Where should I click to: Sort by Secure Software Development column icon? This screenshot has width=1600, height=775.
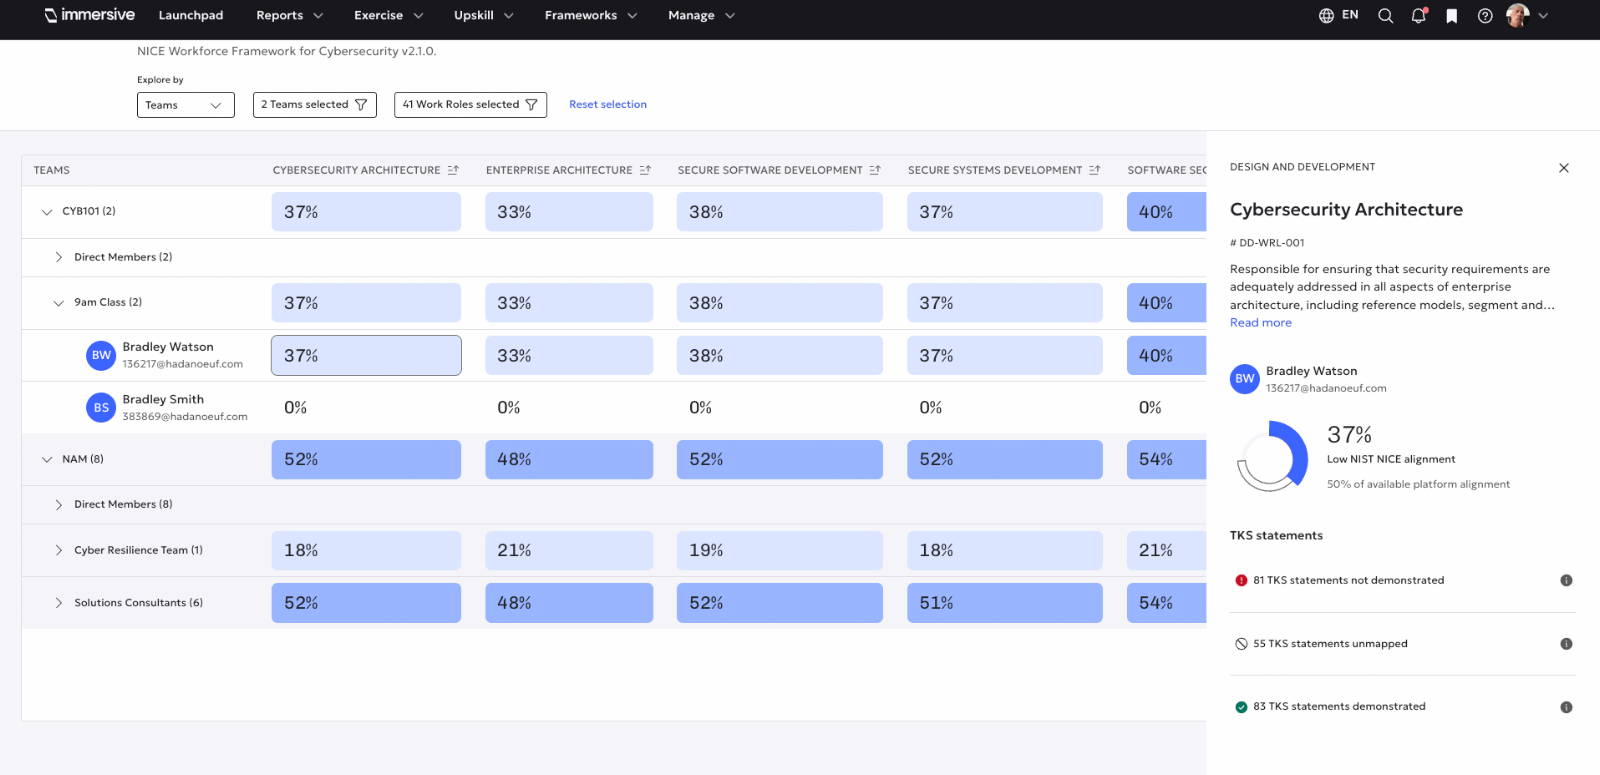click(875, 170)
